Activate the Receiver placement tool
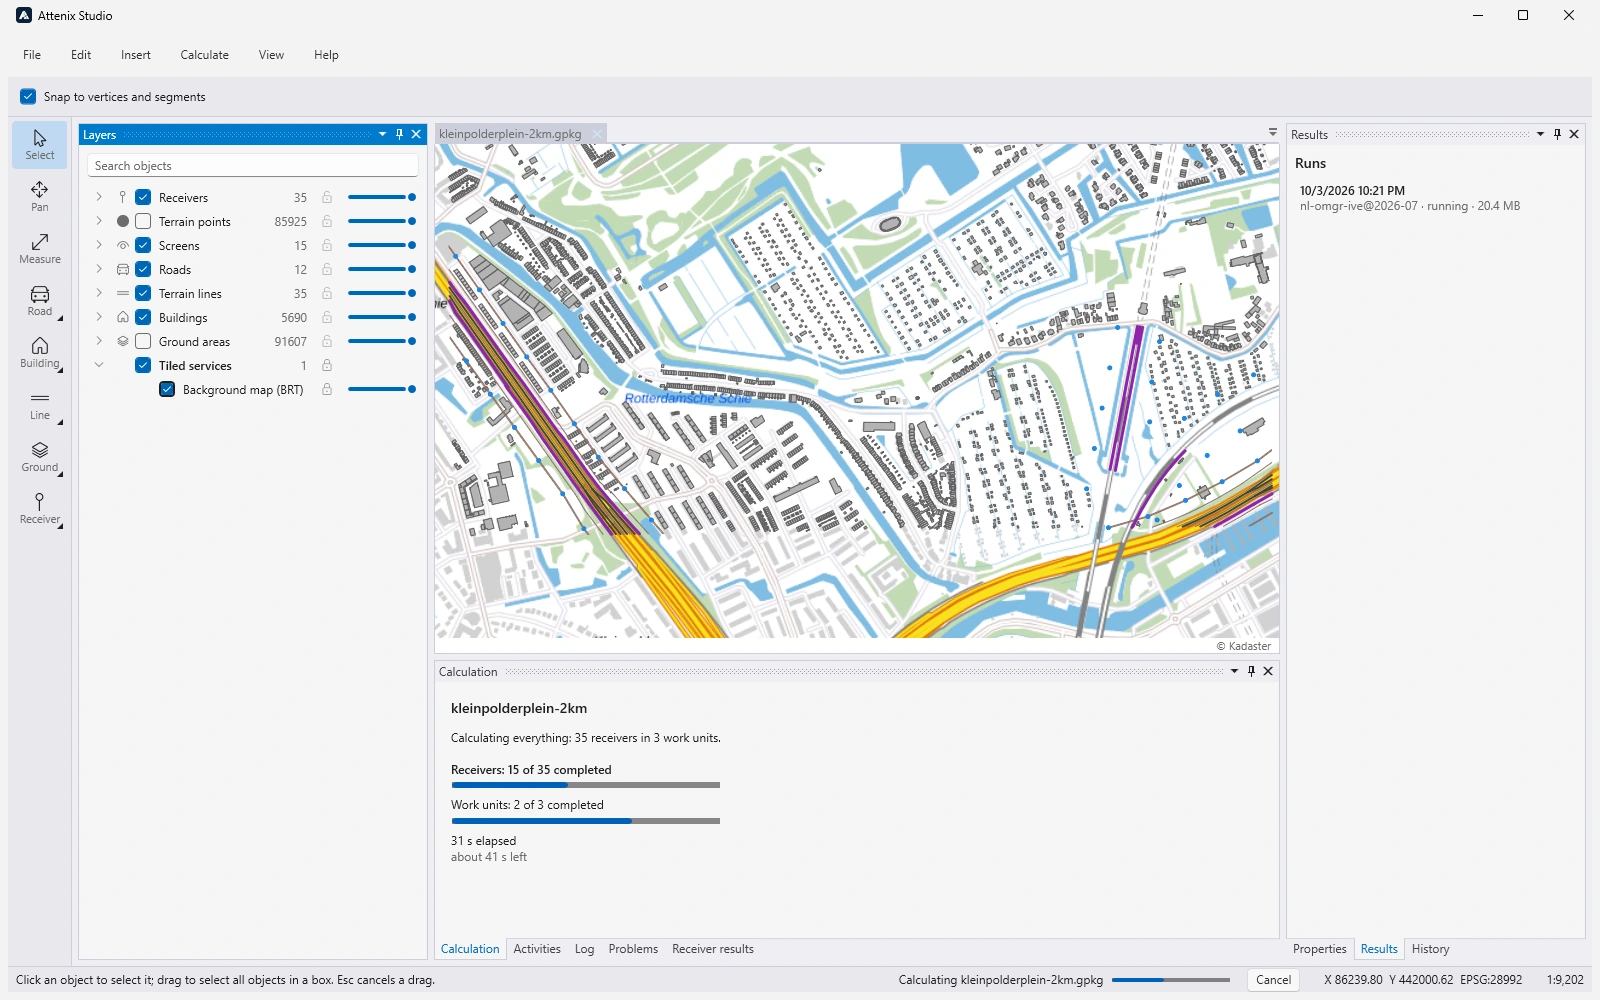 tap(40, 508)
